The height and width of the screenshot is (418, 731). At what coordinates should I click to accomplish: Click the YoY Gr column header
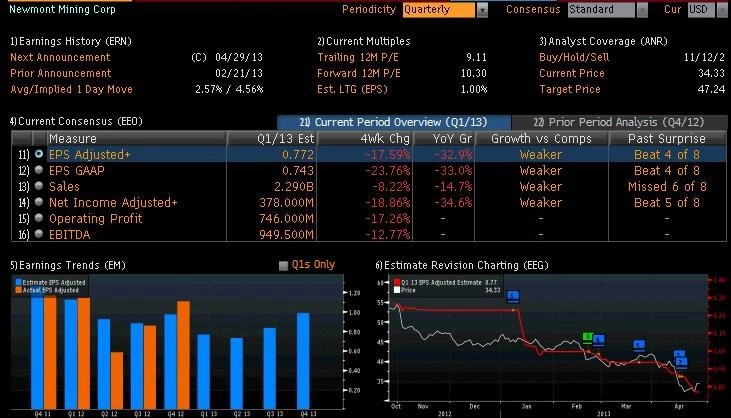[444, 138]
